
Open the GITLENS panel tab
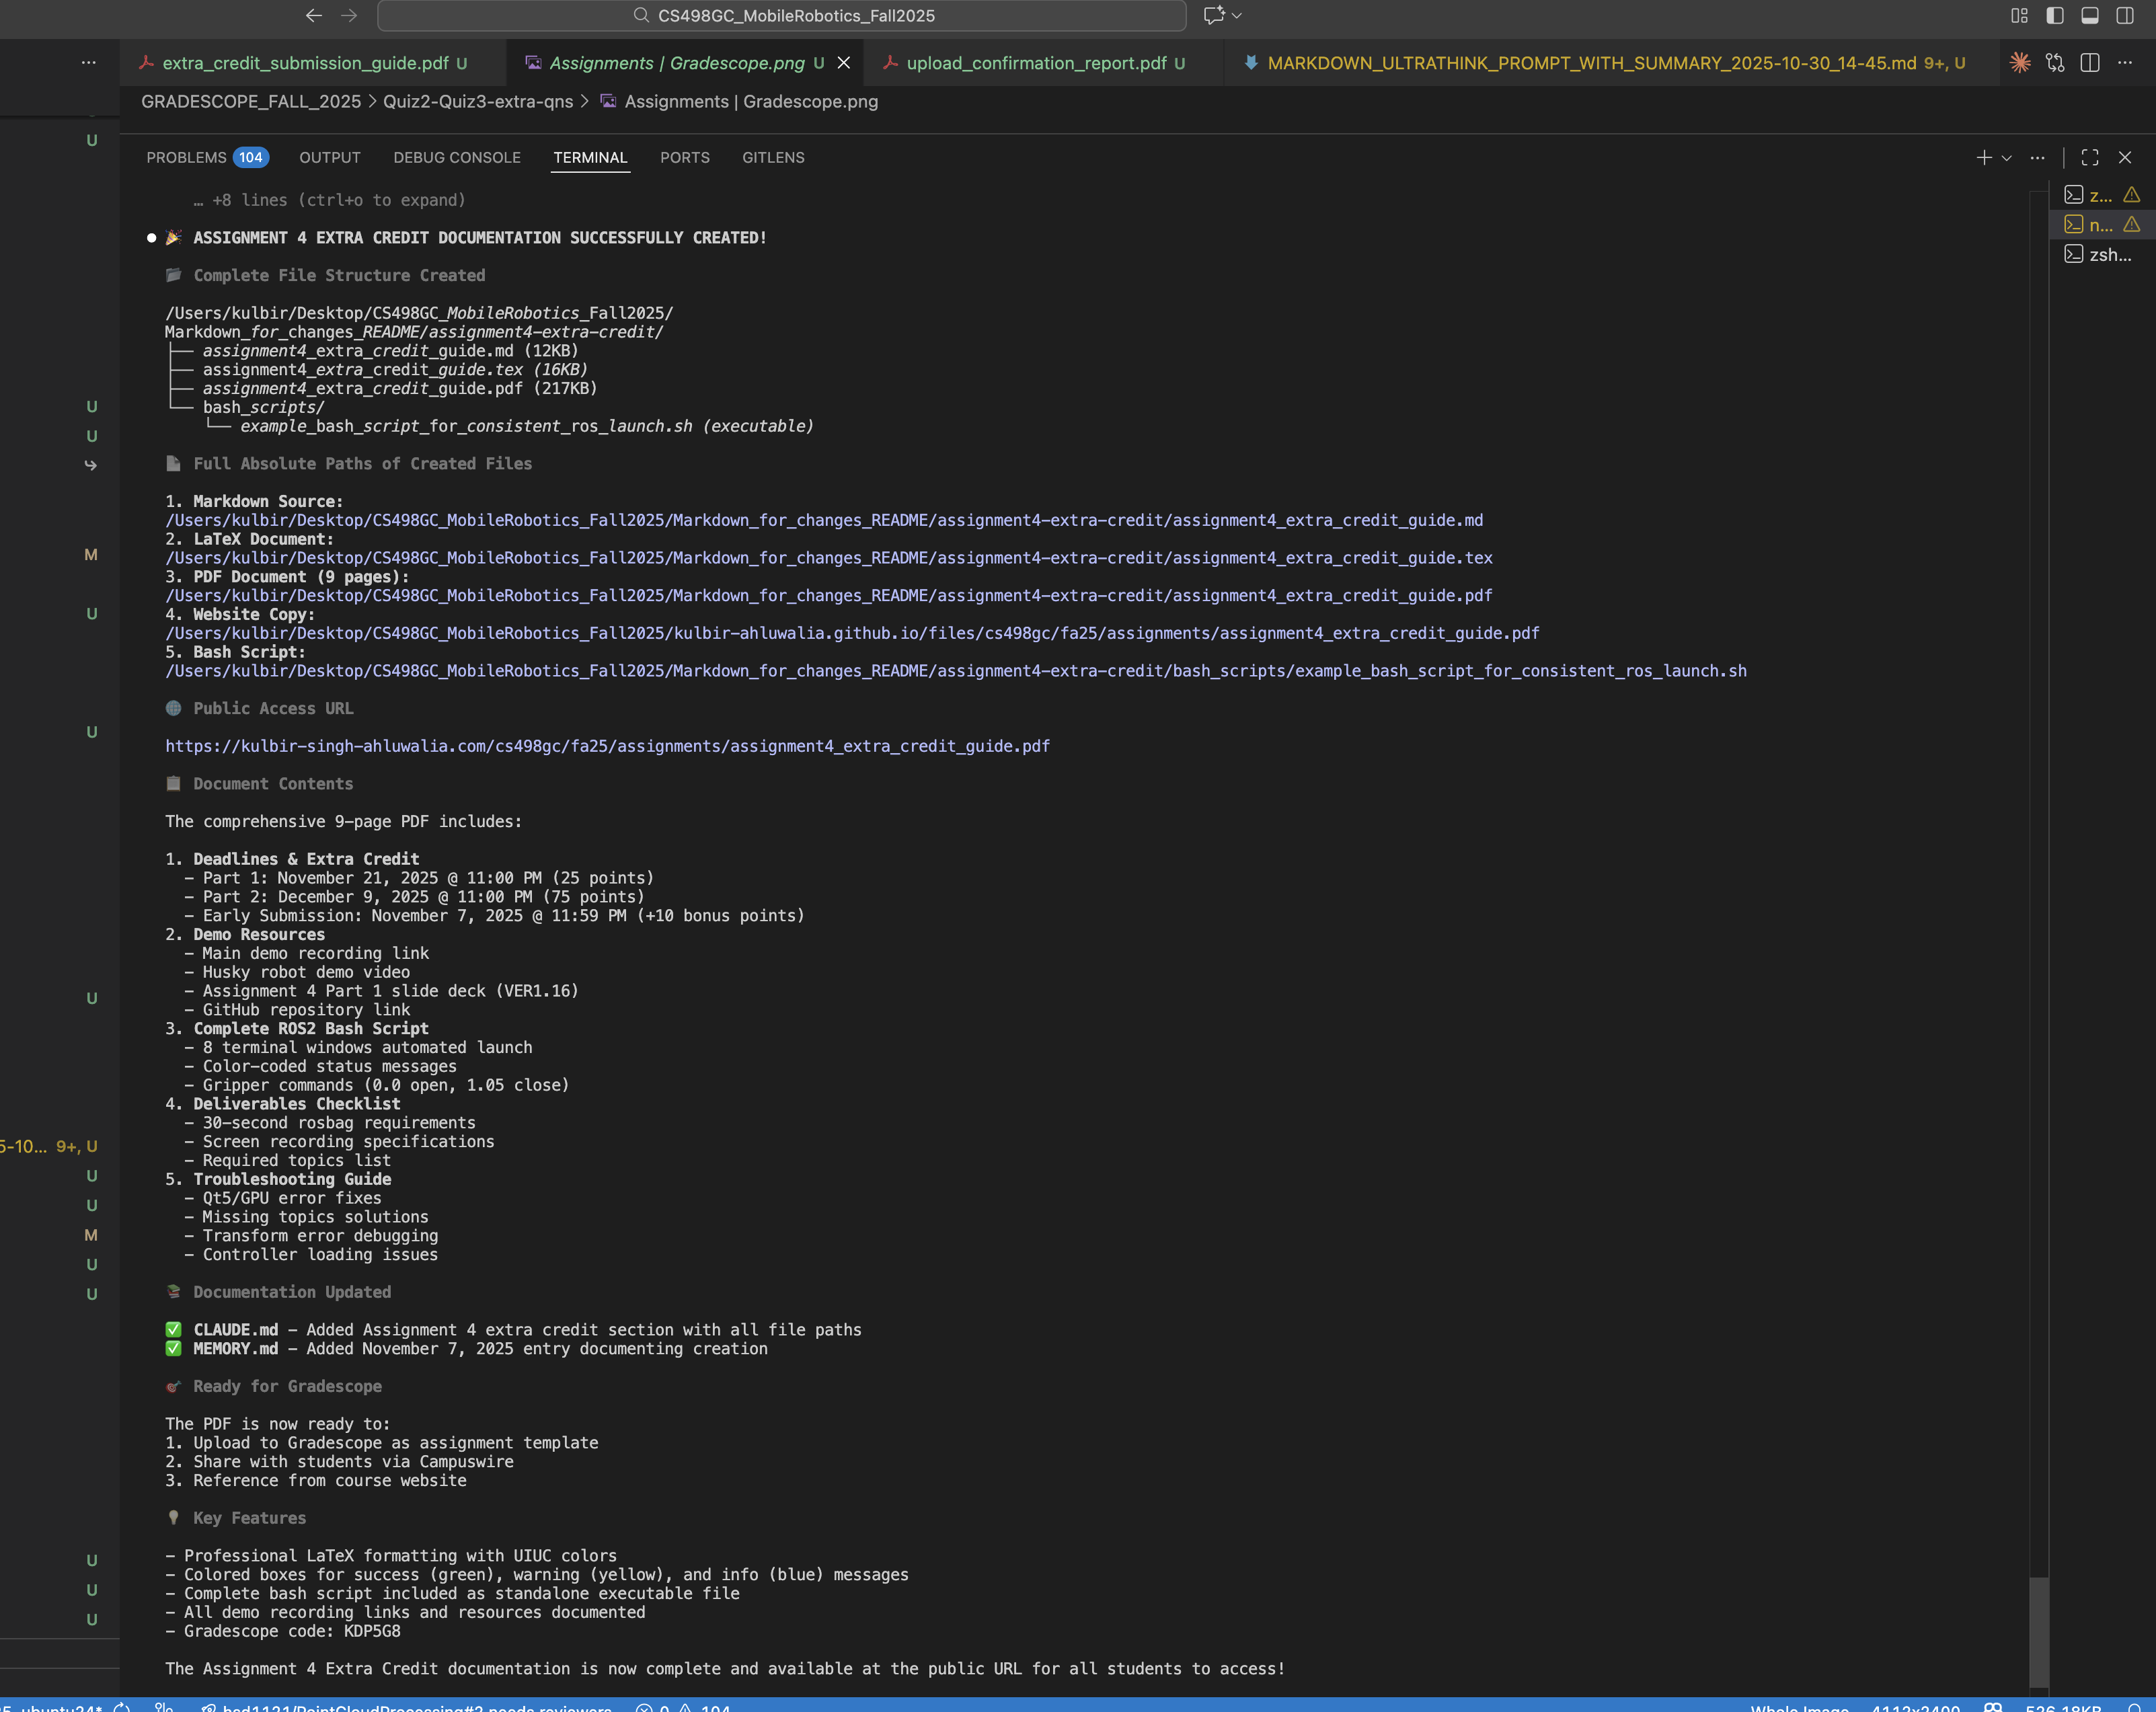773,158
